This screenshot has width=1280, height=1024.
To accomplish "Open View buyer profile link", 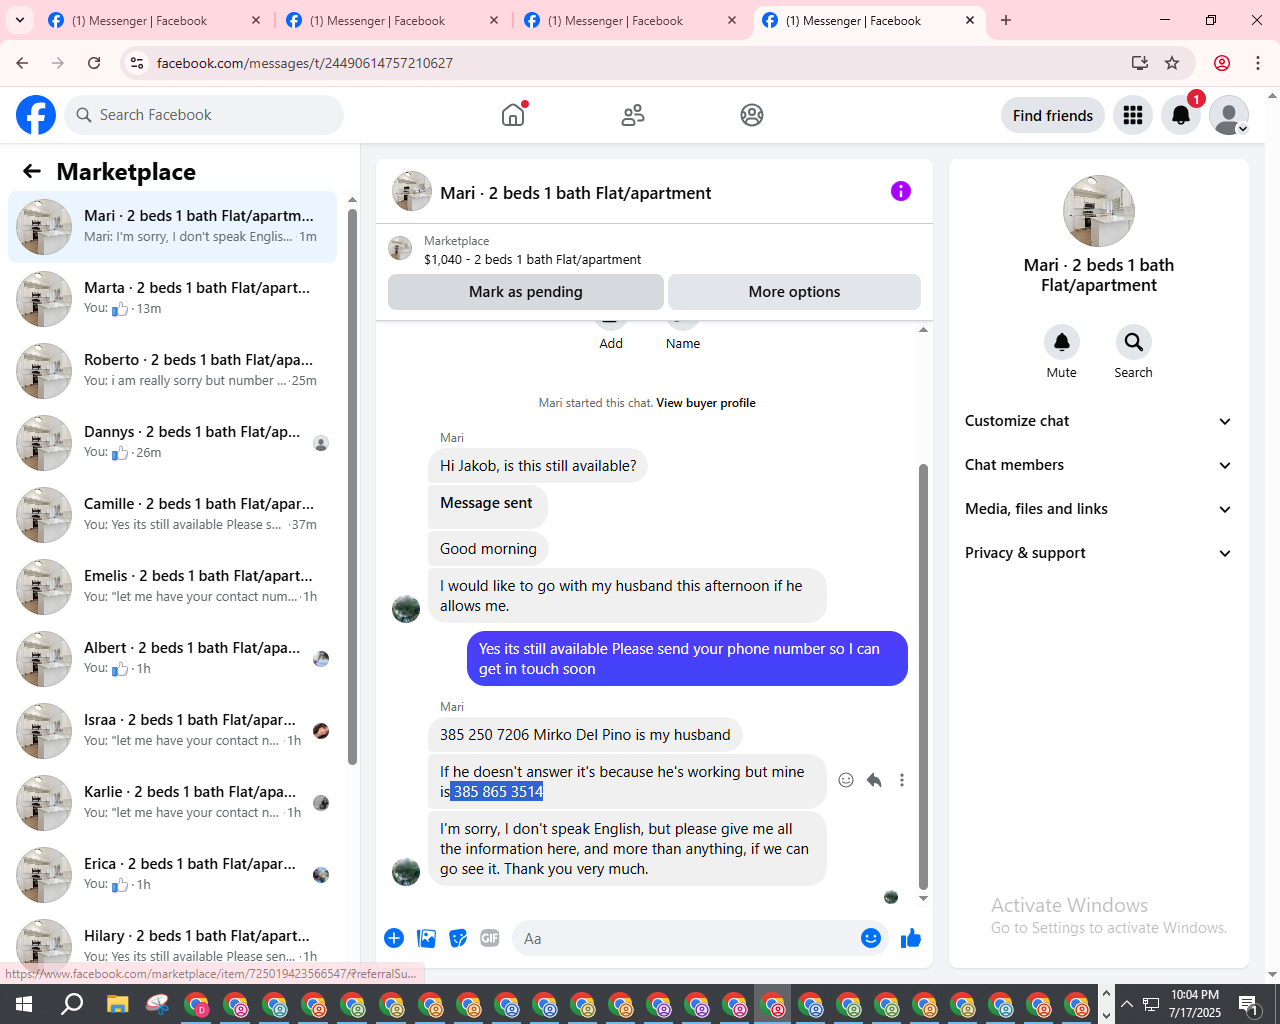I will [706, 403].
